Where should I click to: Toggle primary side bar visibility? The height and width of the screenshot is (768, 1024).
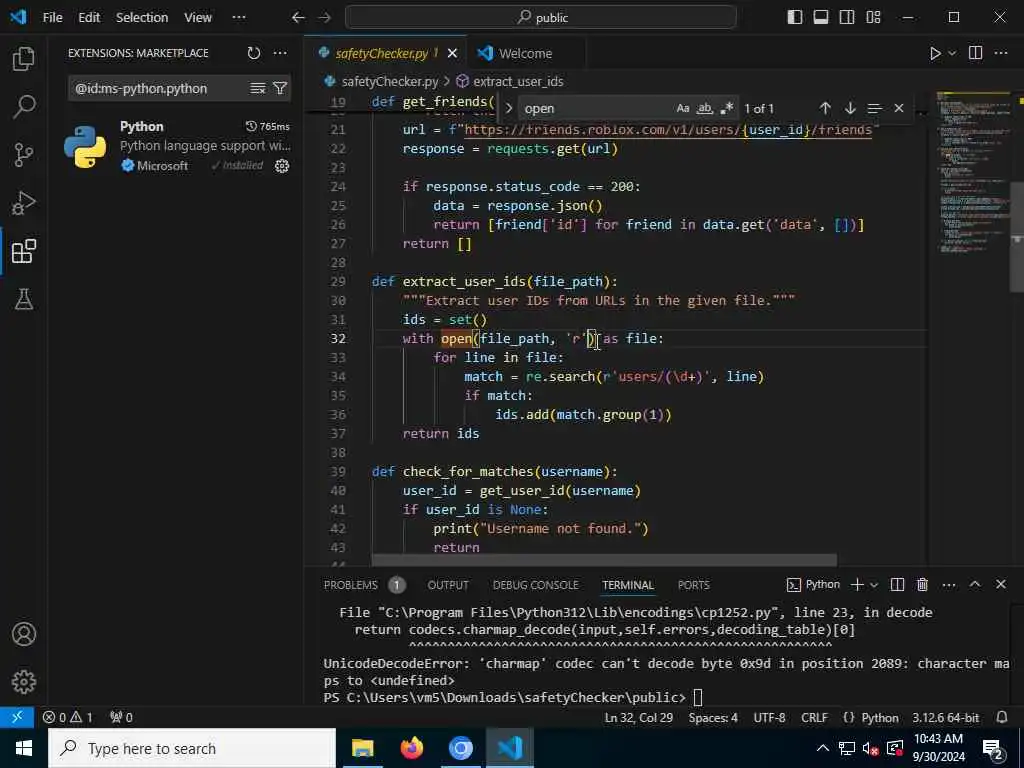(x=795, y=18)
